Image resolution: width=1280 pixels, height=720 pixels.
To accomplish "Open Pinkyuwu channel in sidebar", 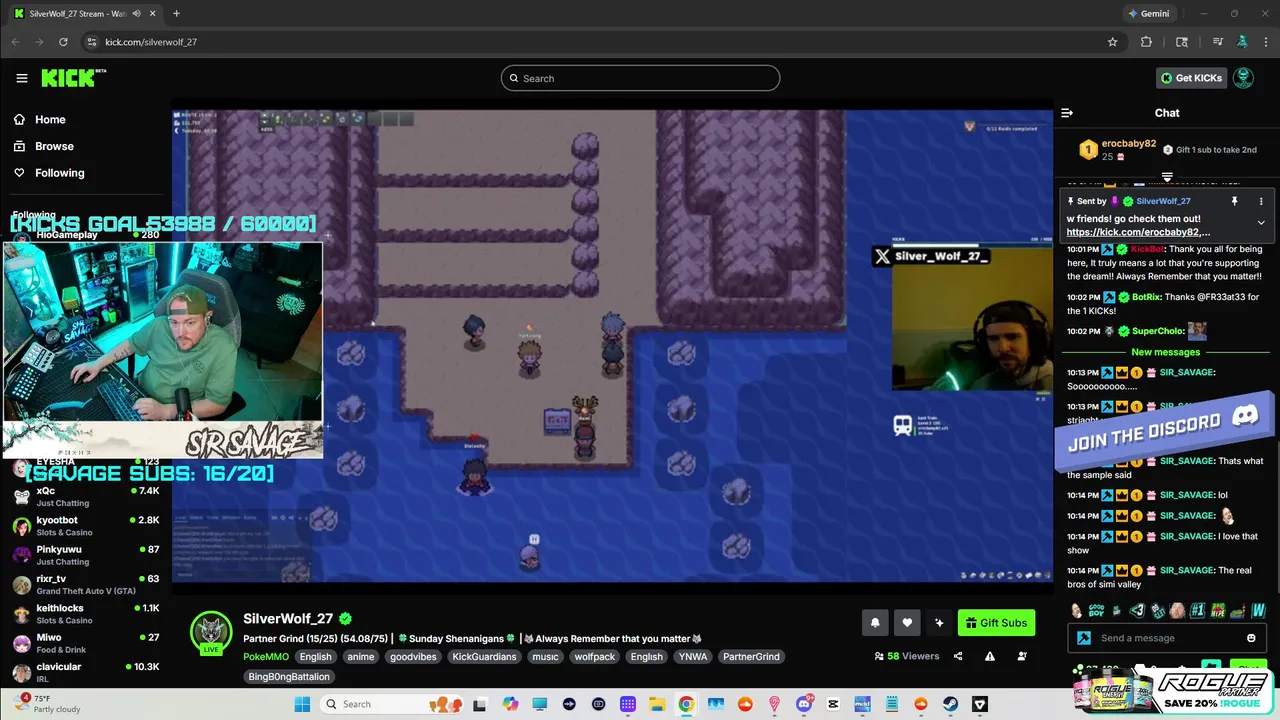I will point(86,555).
